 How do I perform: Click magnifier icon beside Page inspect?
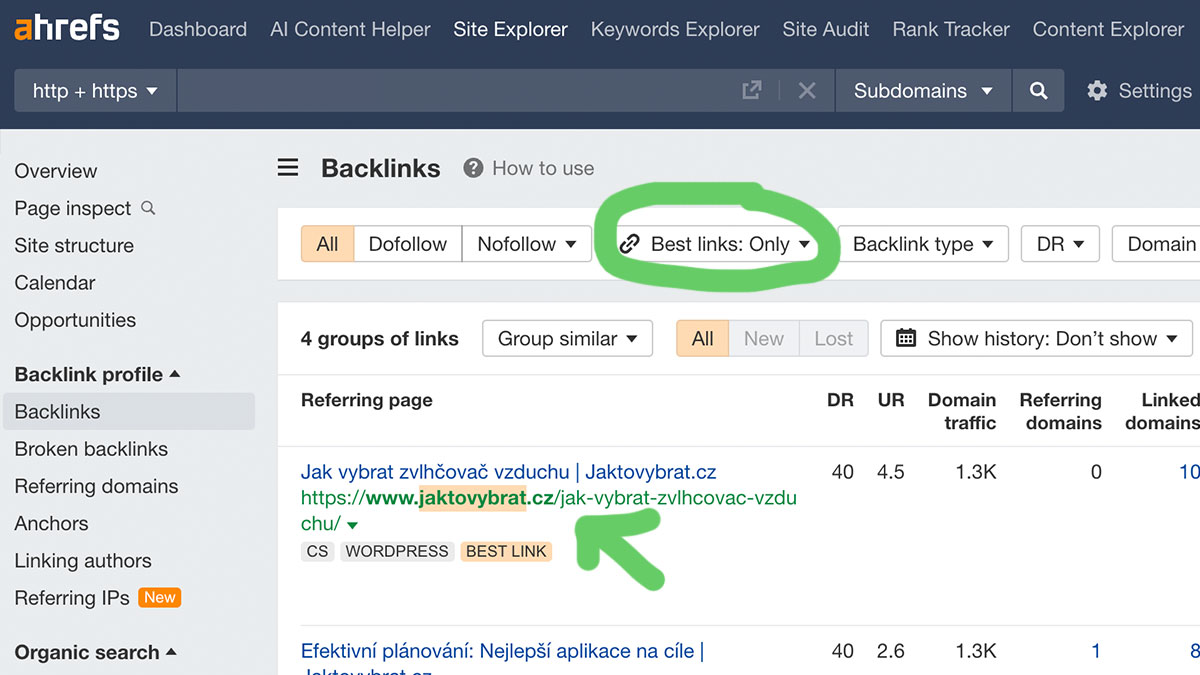pyautogui.click(x=148, y=208)
